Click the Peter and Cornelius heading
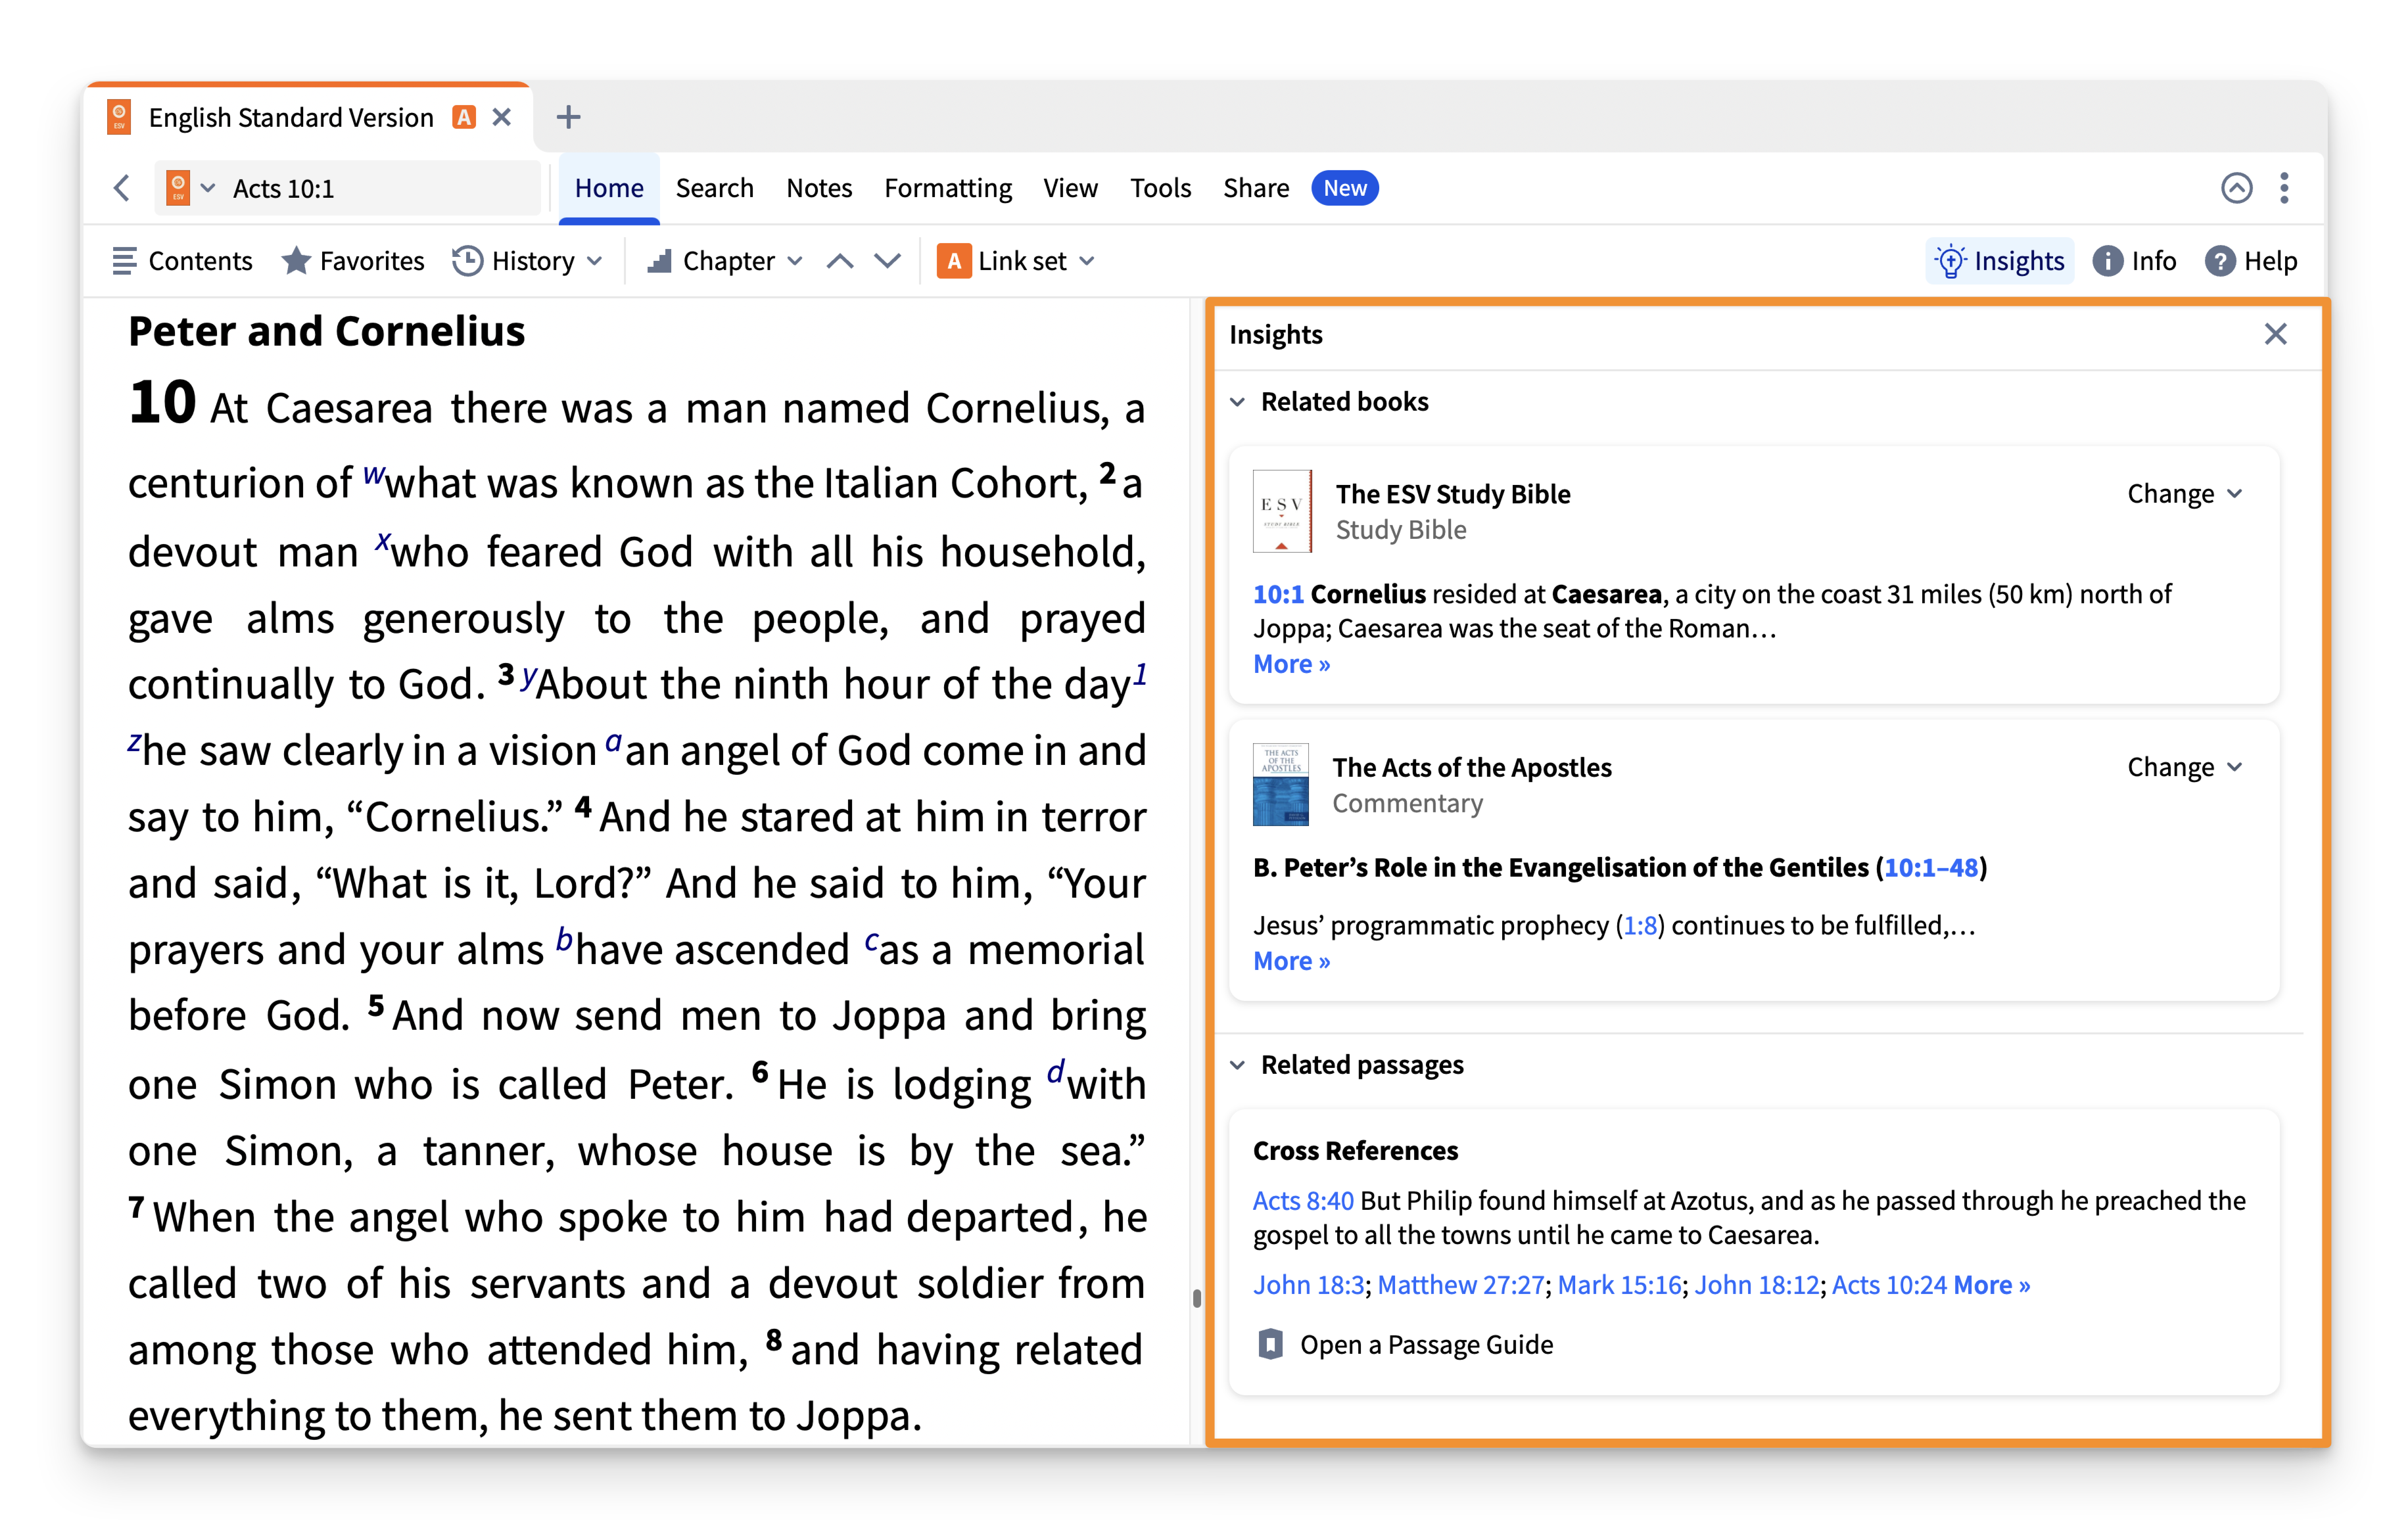This screenshot has height=1528, width=2408. pos(326,331)
